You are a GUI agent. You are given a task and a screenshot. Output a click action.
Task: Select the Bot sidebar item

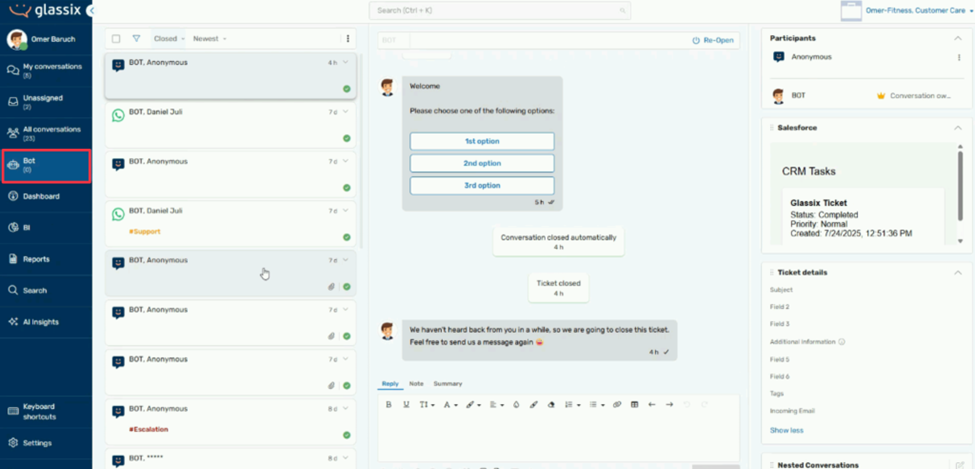pyautogui.click(x=47, y=165)
